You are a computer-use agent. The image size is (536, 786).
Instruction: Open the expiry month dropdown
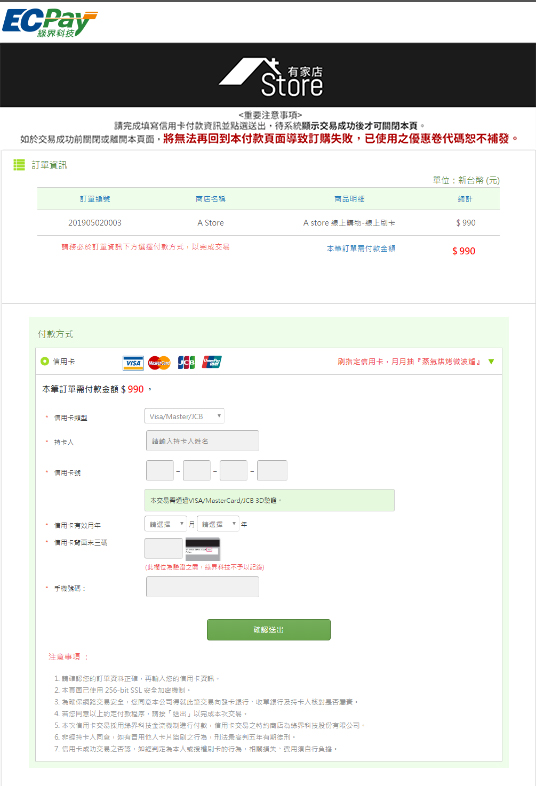tap(165, 524)
